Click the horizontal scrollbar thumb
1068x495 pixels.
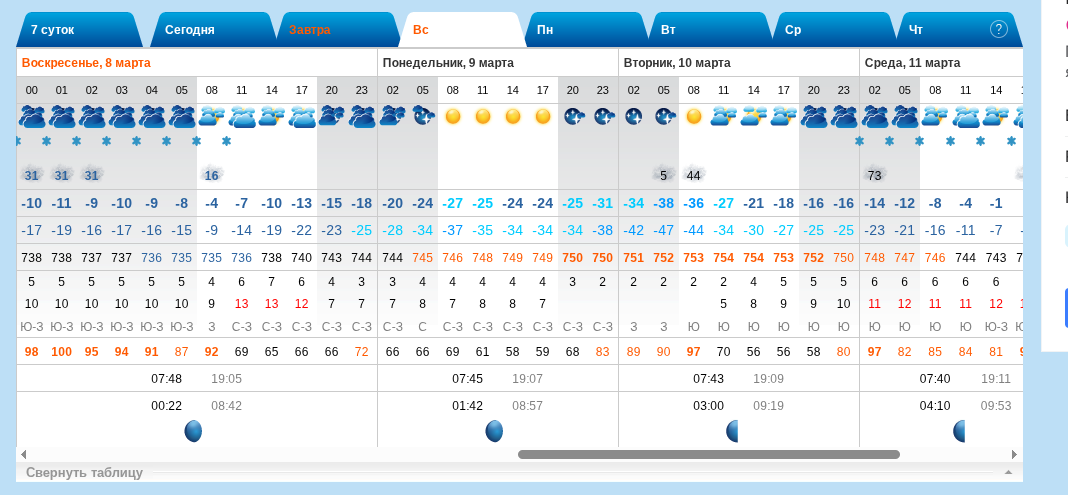click(708, 454)
